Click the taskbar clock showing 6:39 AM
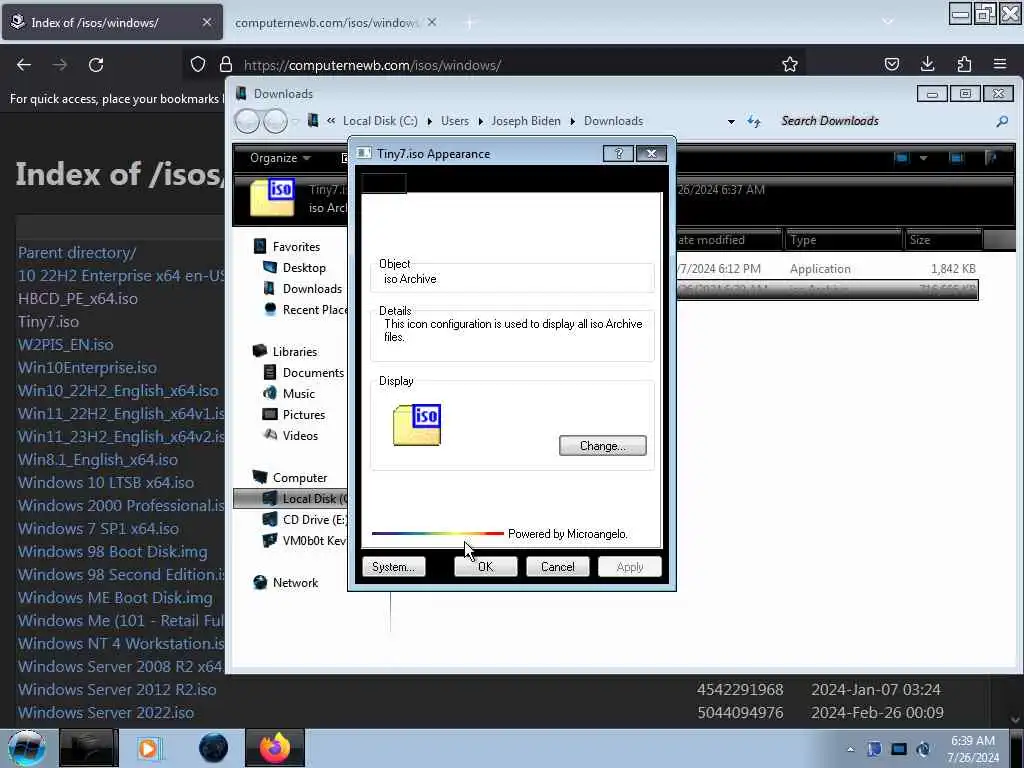The width and height of the screenshot is (1024, 768). tap(972, 749)
